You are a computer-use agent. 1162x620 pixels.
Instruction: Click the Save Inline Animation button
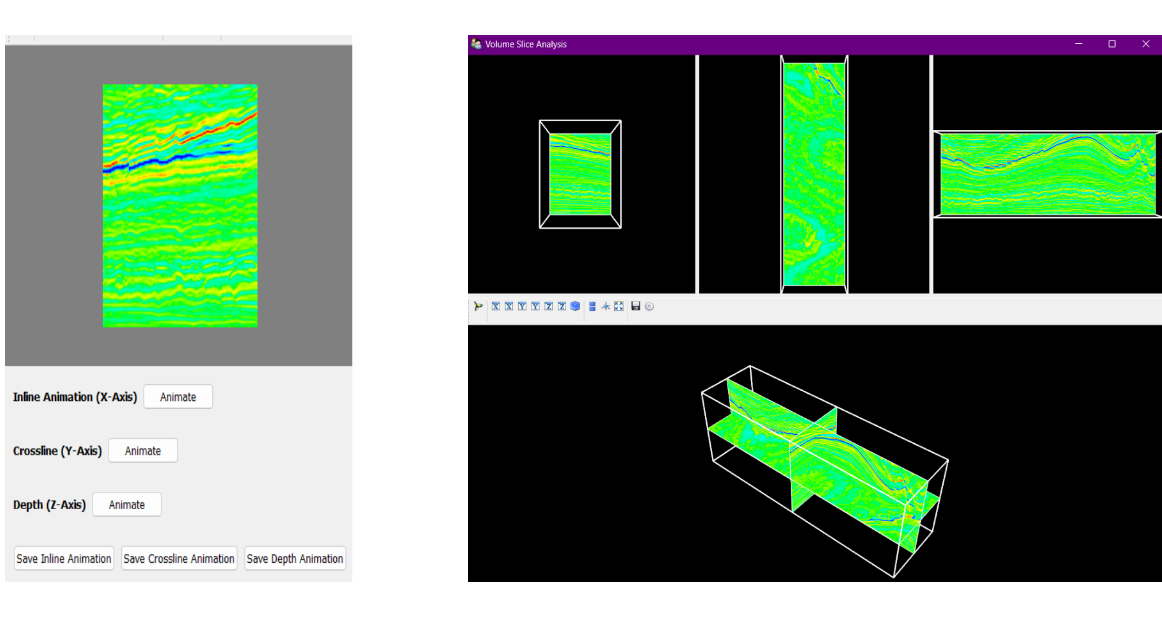[64, 559]
